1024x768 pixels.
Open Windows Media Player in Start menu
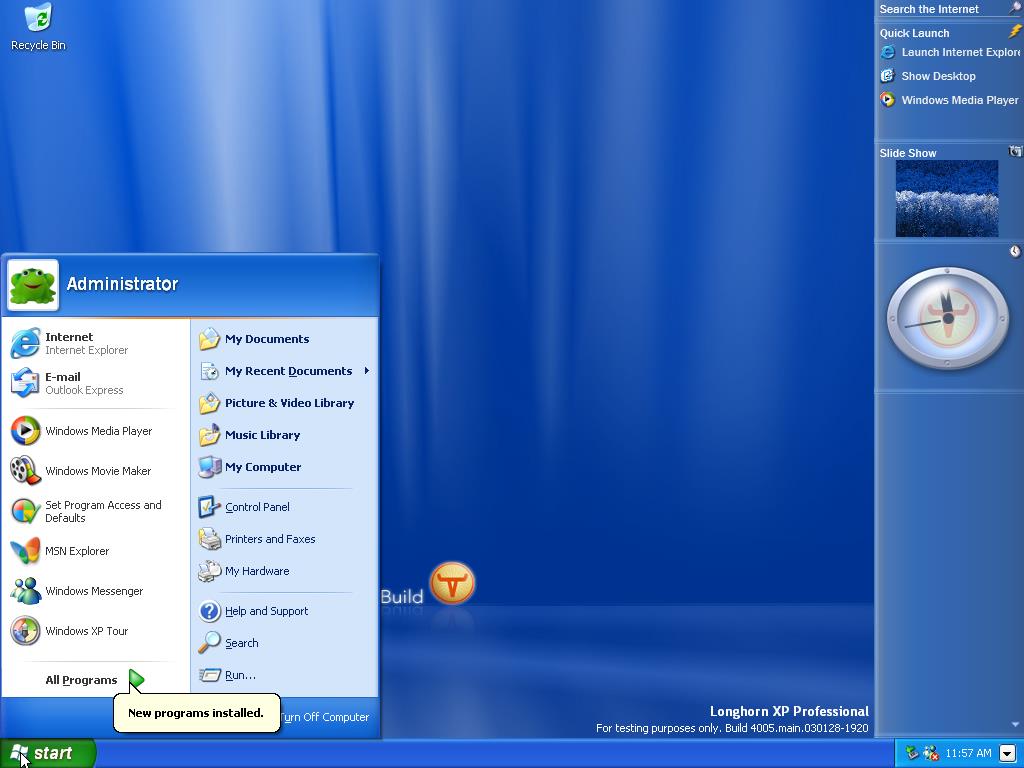coord(95,431)
